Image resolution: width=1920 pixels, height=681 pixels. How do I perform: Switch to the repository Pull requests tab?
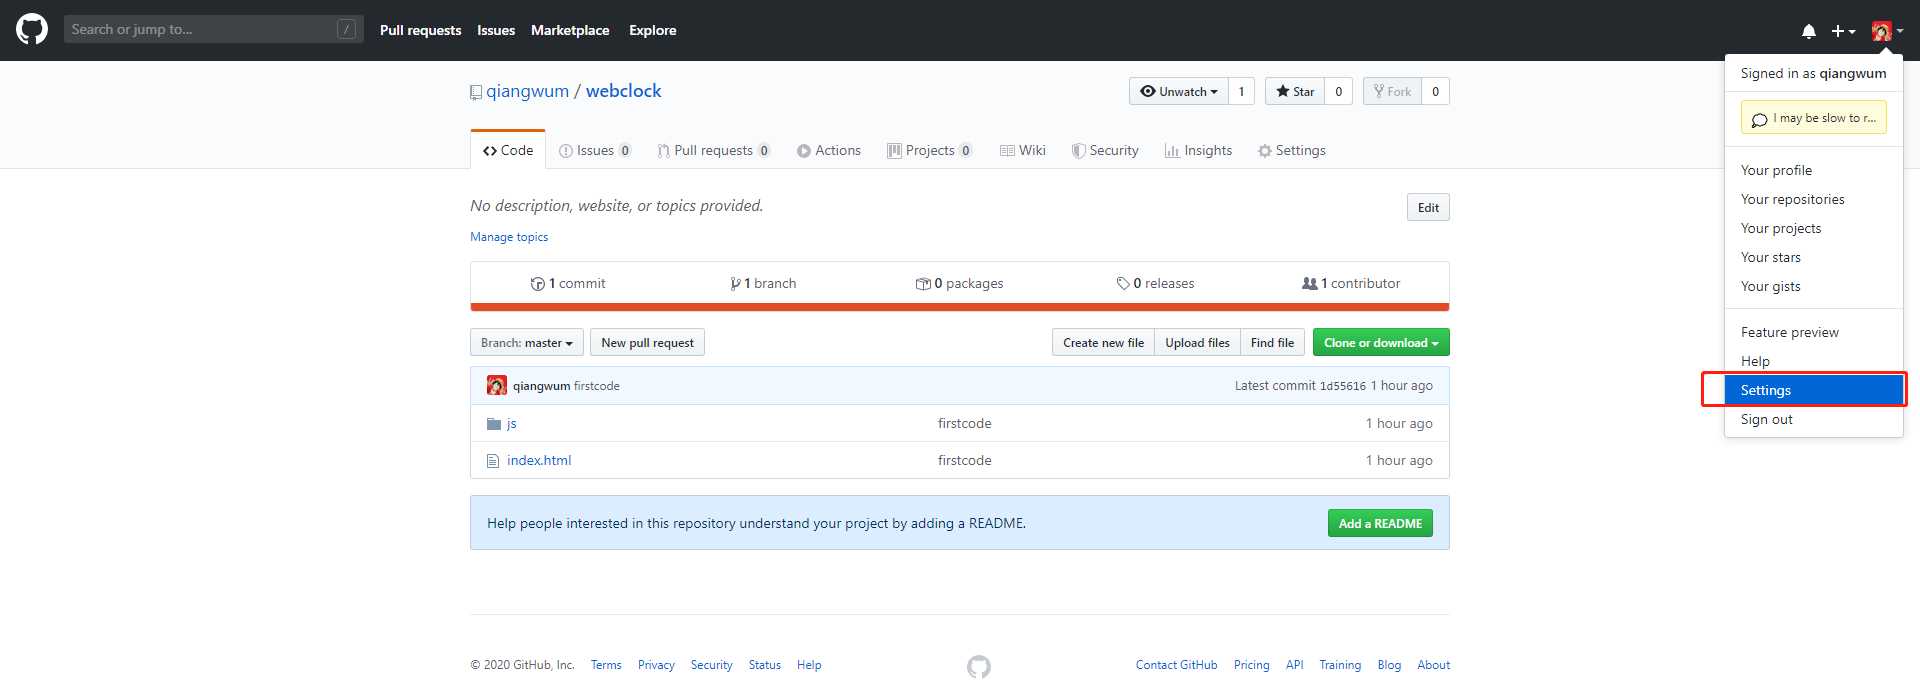pyautogui.click(x=714, y=150)
